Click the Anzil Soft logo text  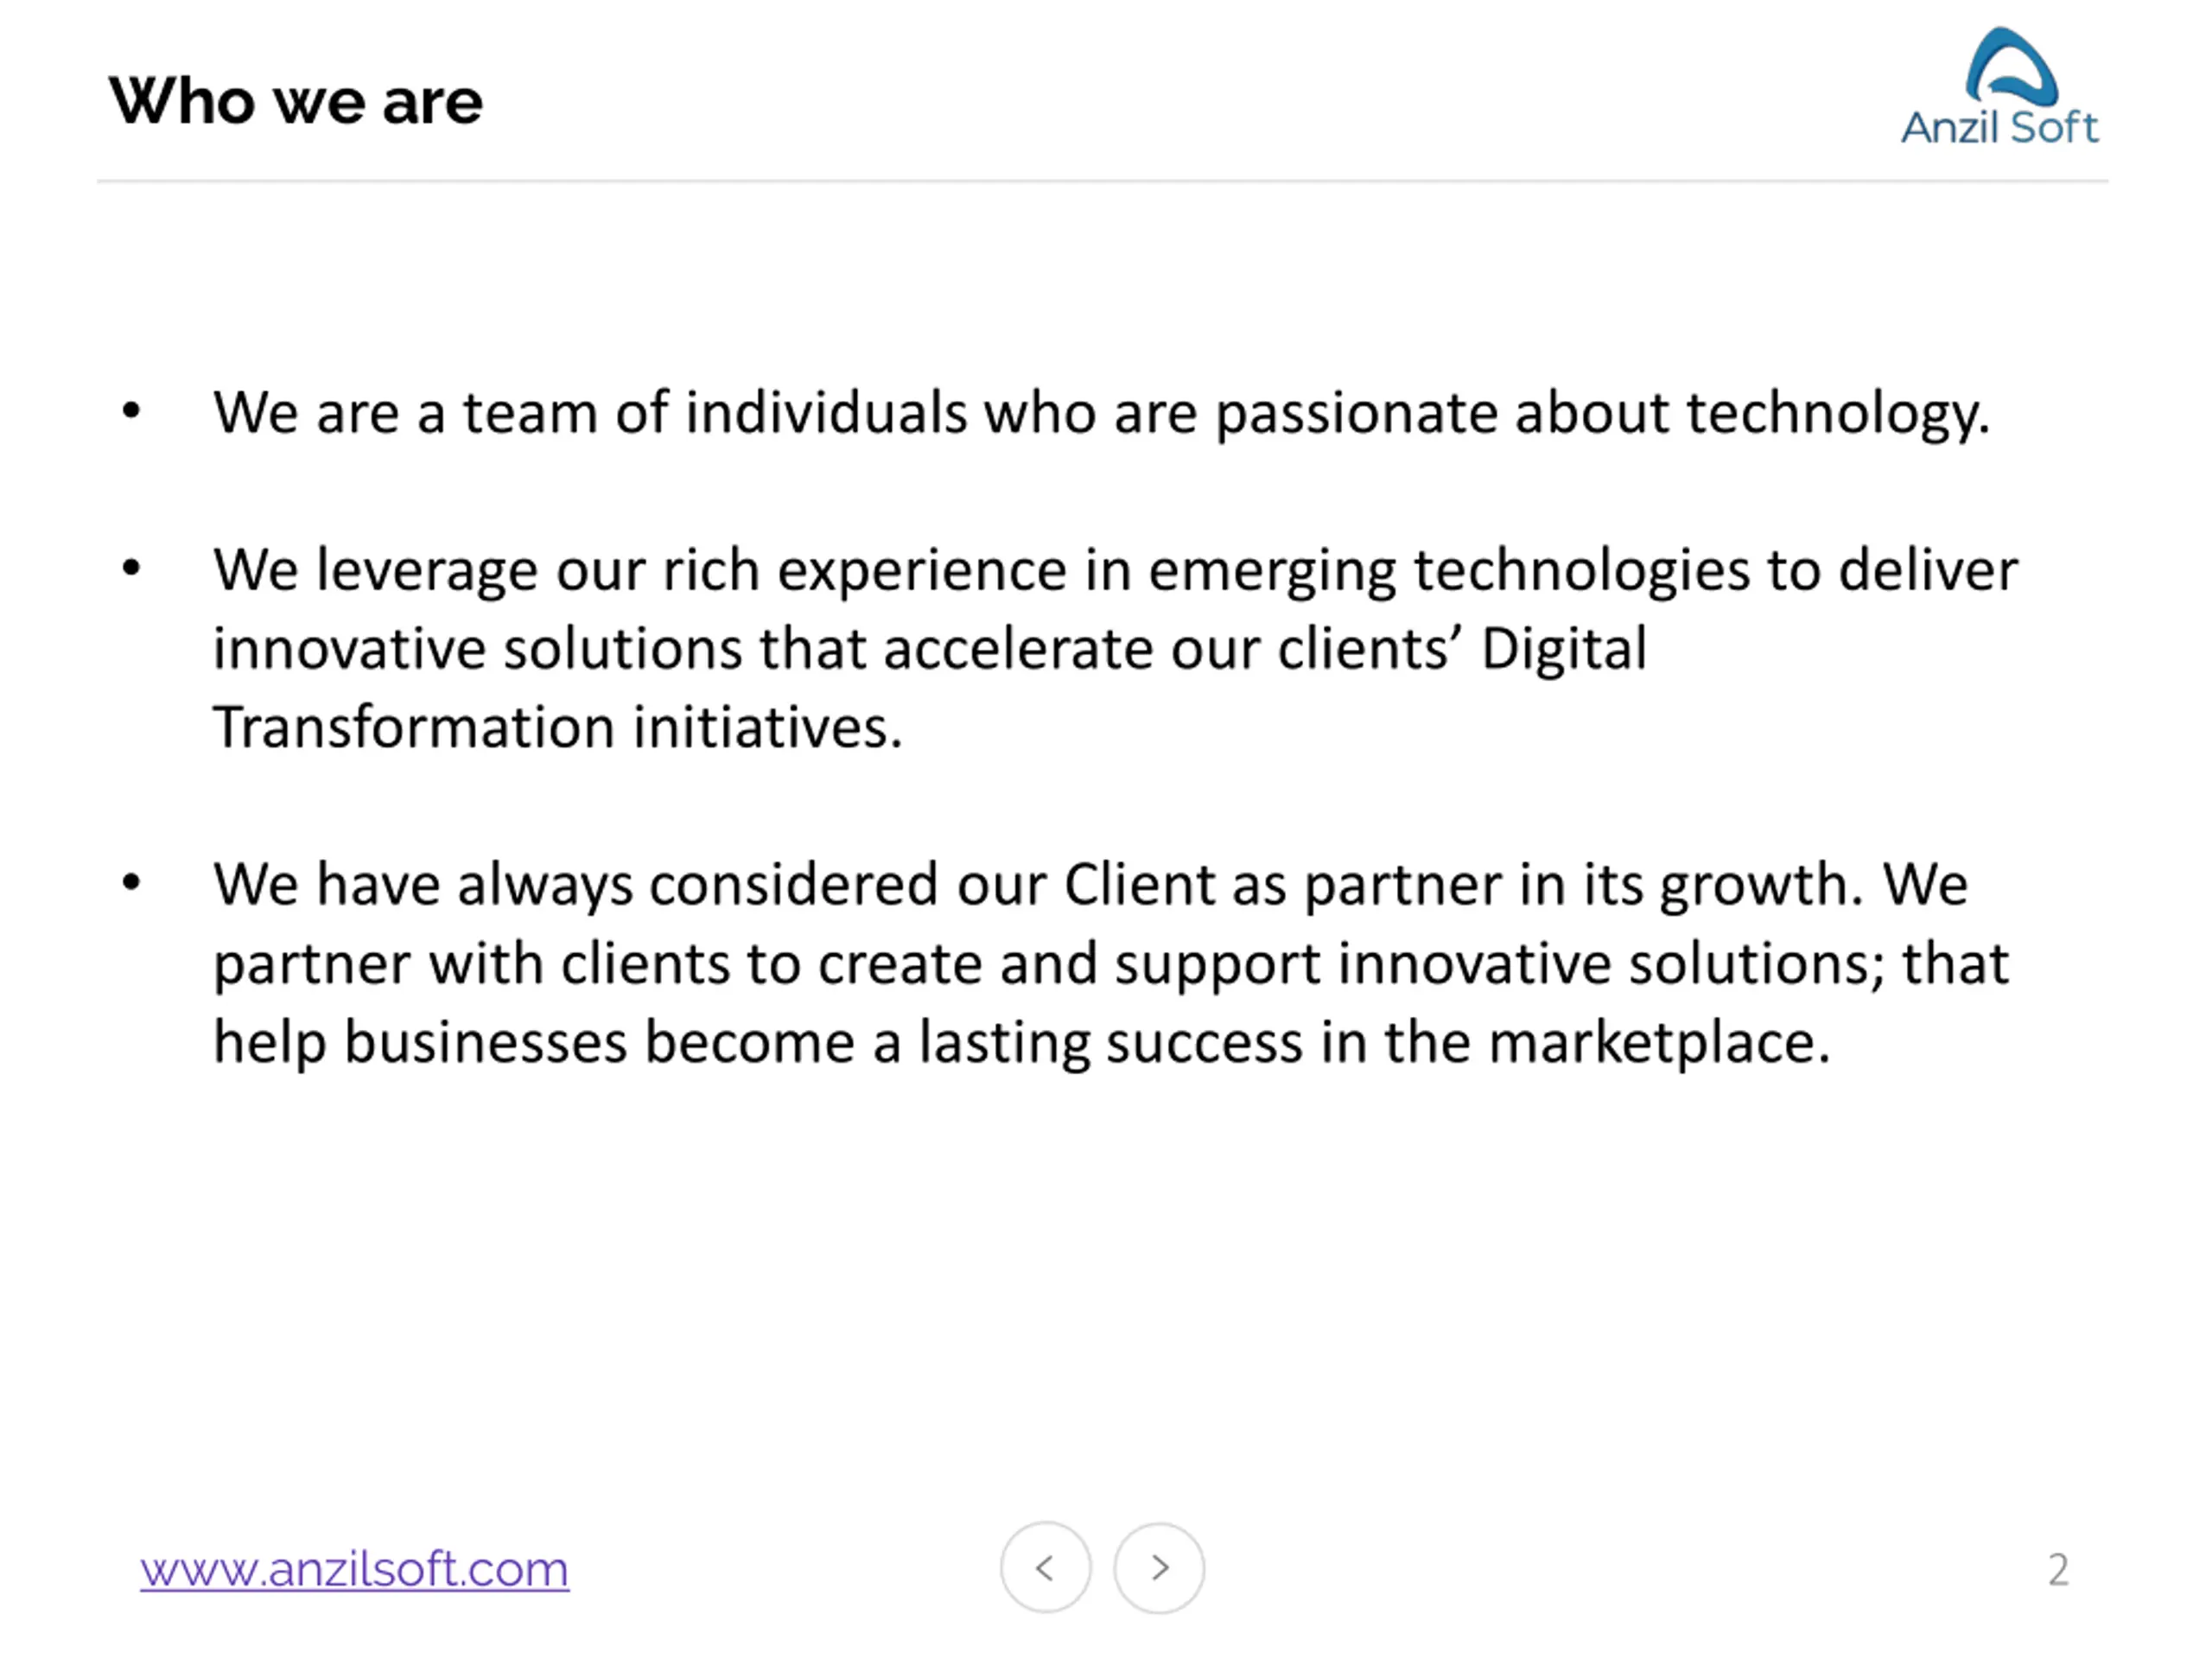tap(1999, 127)
